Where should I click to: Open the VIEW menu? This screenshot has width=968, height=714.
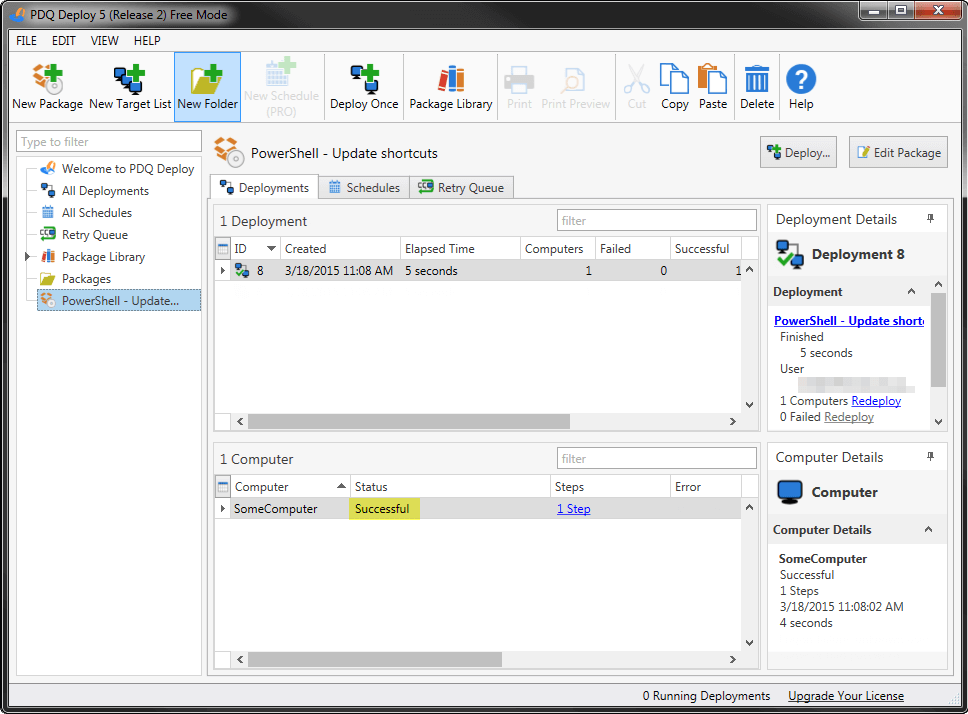104,41
